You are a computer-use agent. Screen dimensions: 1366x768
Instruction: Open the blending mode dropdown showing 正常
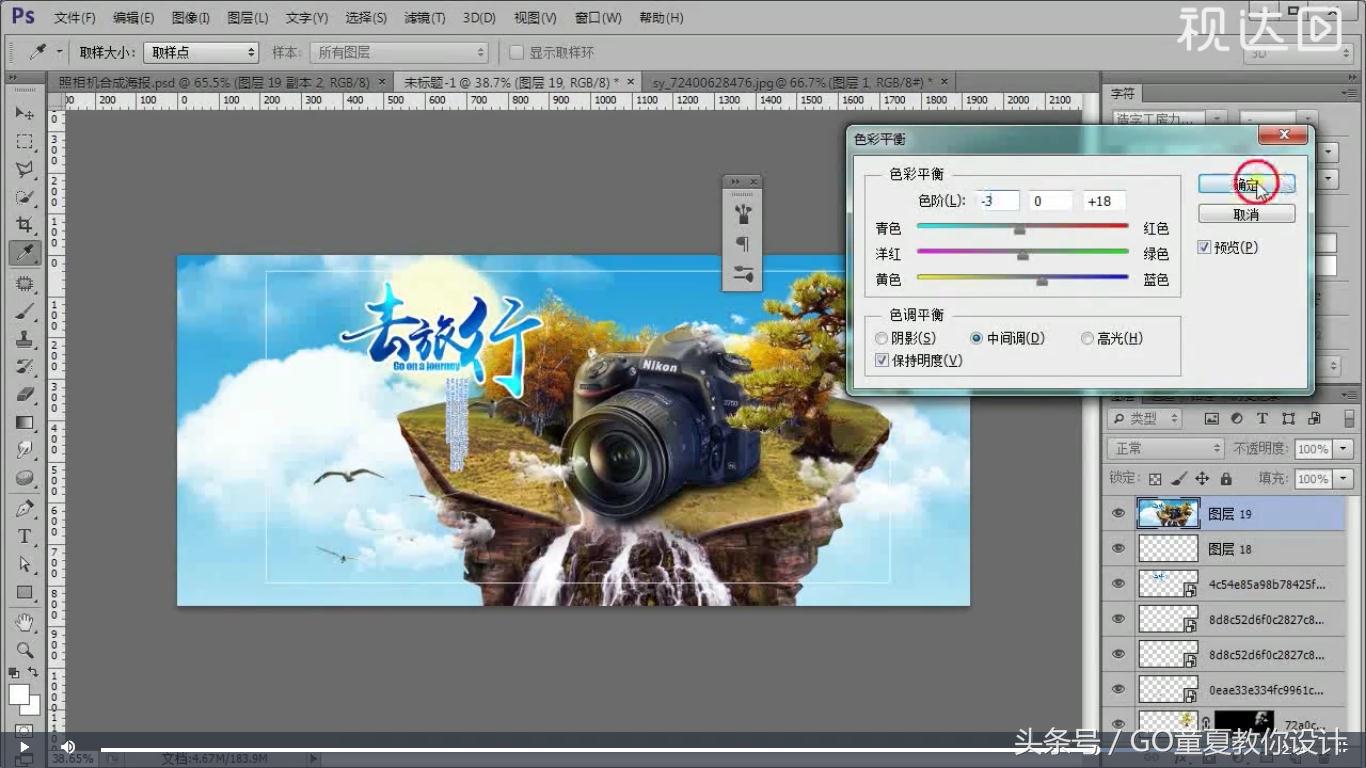pos(1164,448)
